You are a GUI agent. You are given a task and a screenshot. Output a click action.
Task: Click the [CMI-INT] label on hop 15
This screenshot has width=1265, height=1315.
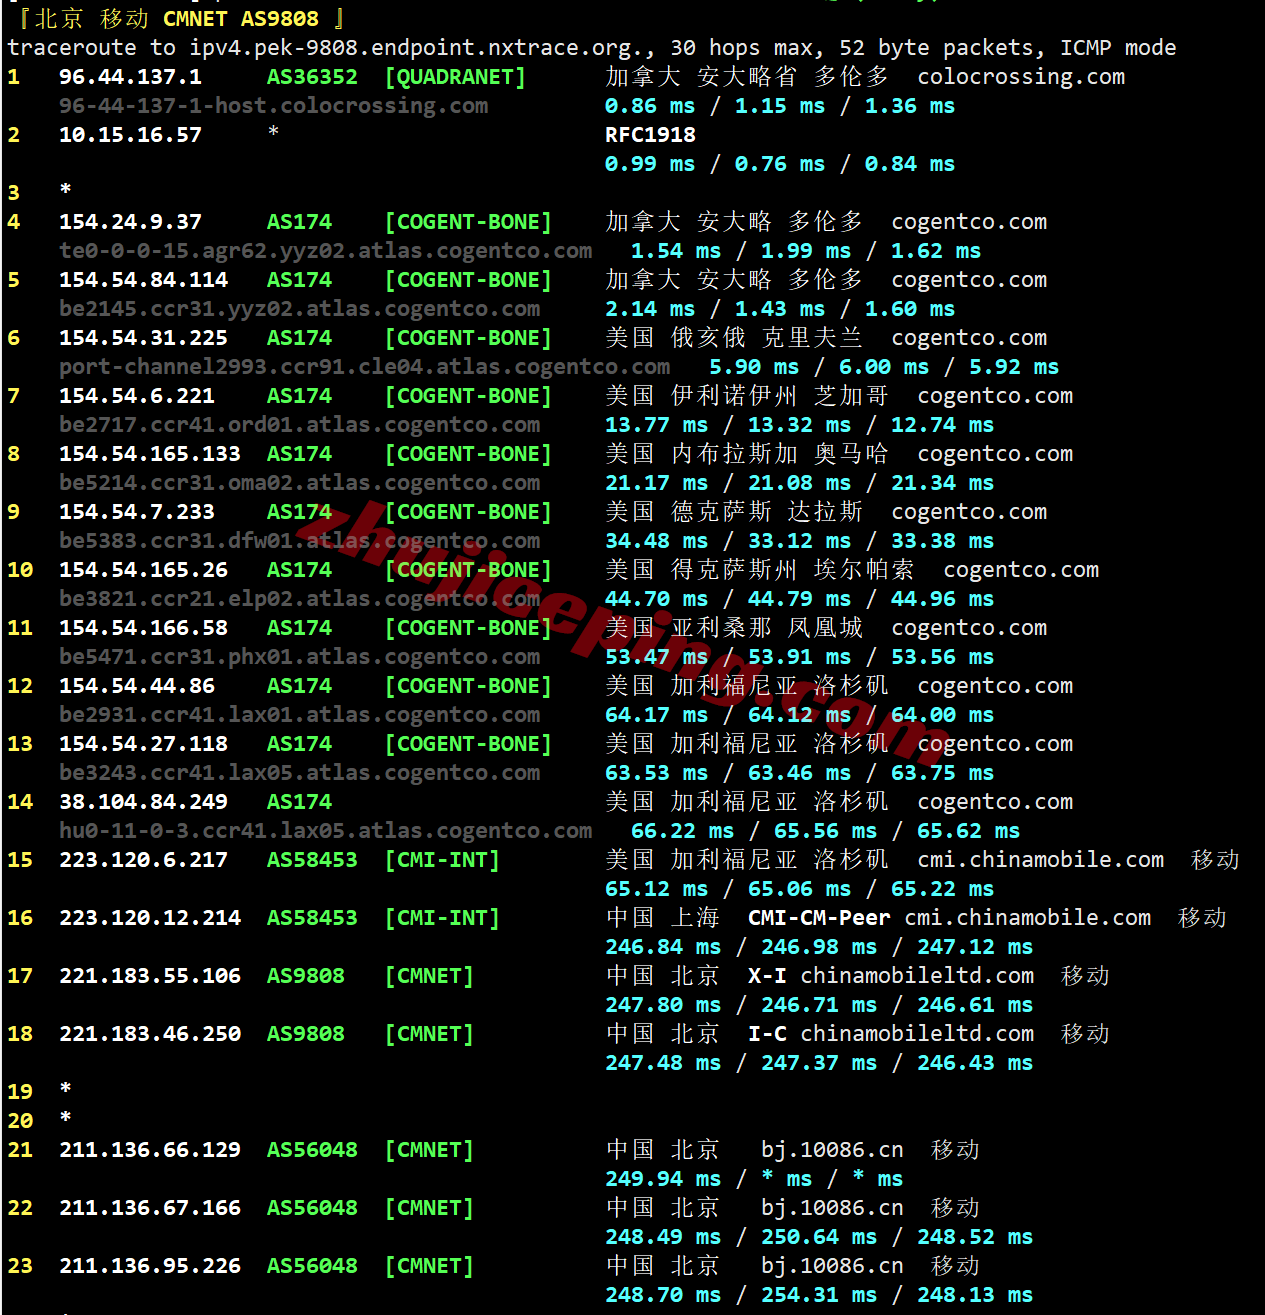click(x=442, y=860)
